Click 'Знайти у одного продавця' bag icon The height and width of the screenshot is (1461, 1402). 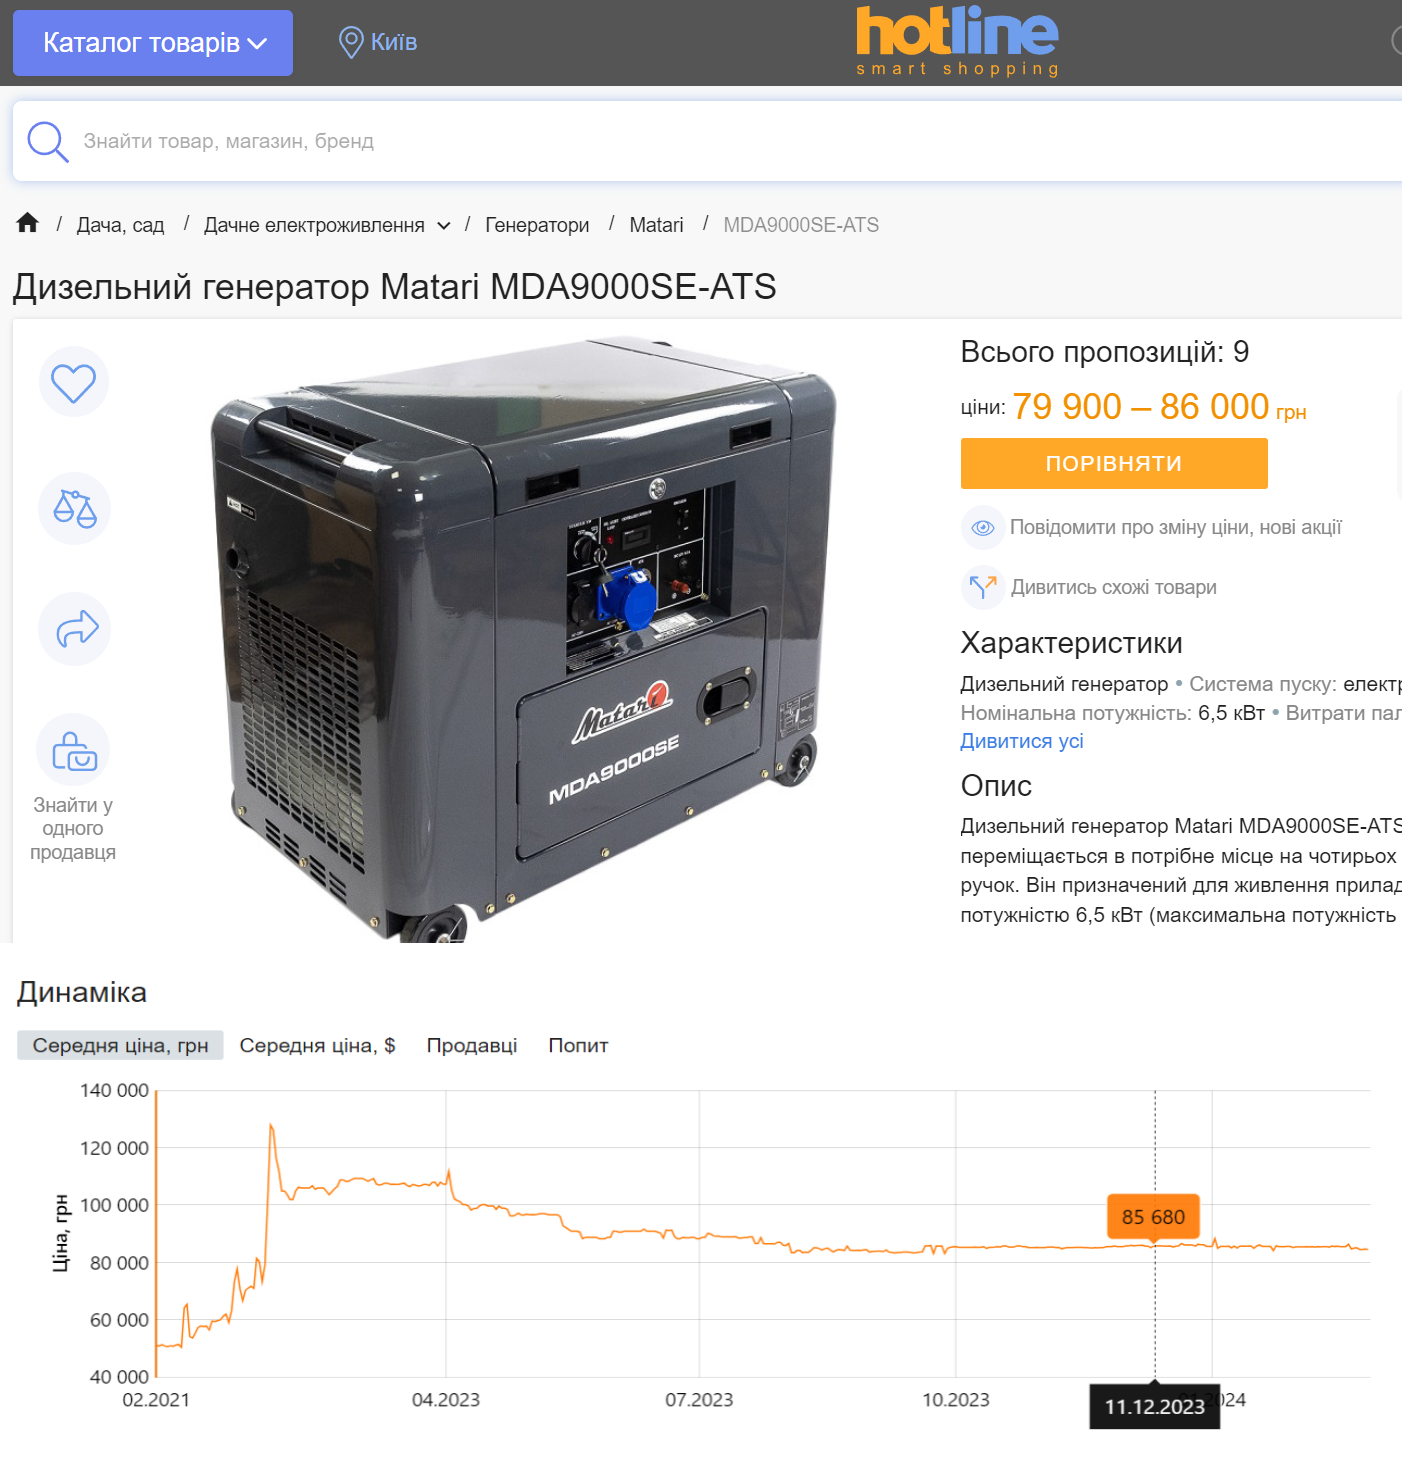pos(73,750)
